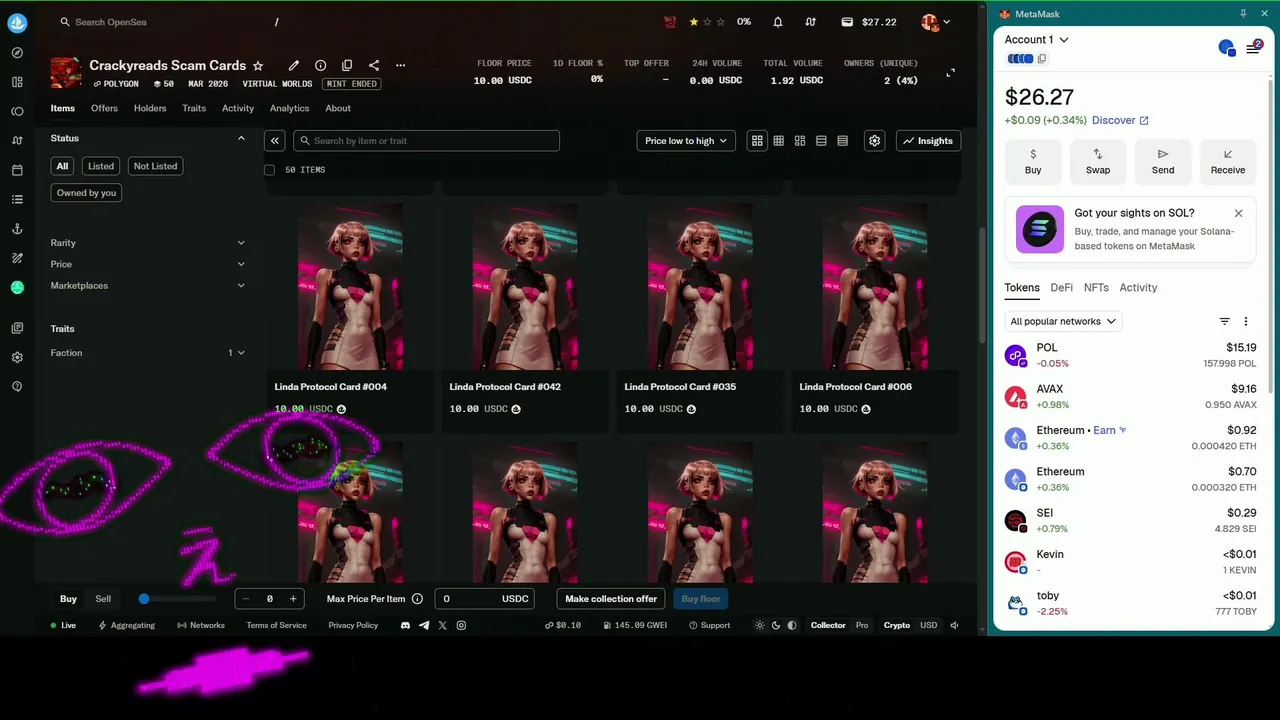
Task: Switch to Sell mode in the bottom bar
Action: click(103, 599)
